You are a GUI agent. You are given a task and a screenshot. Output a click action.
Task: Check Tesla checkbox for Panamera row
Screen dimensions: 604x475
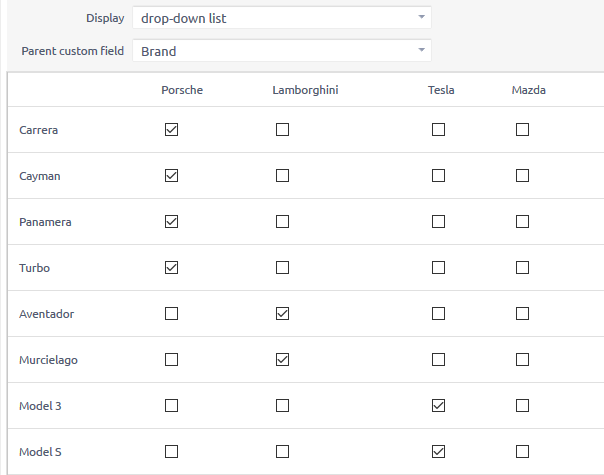point(438,222)
